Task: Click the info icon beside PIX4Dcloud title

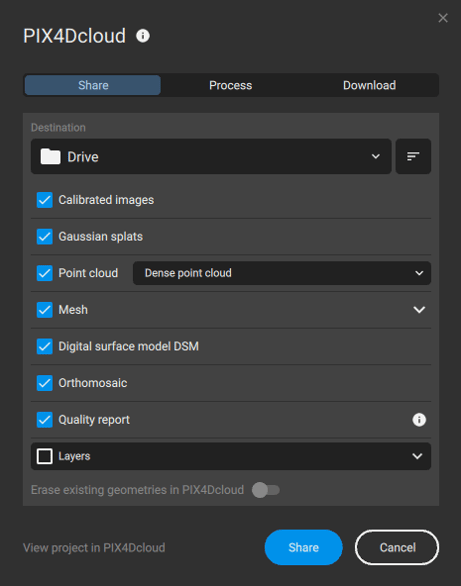Action: [143, 36]
